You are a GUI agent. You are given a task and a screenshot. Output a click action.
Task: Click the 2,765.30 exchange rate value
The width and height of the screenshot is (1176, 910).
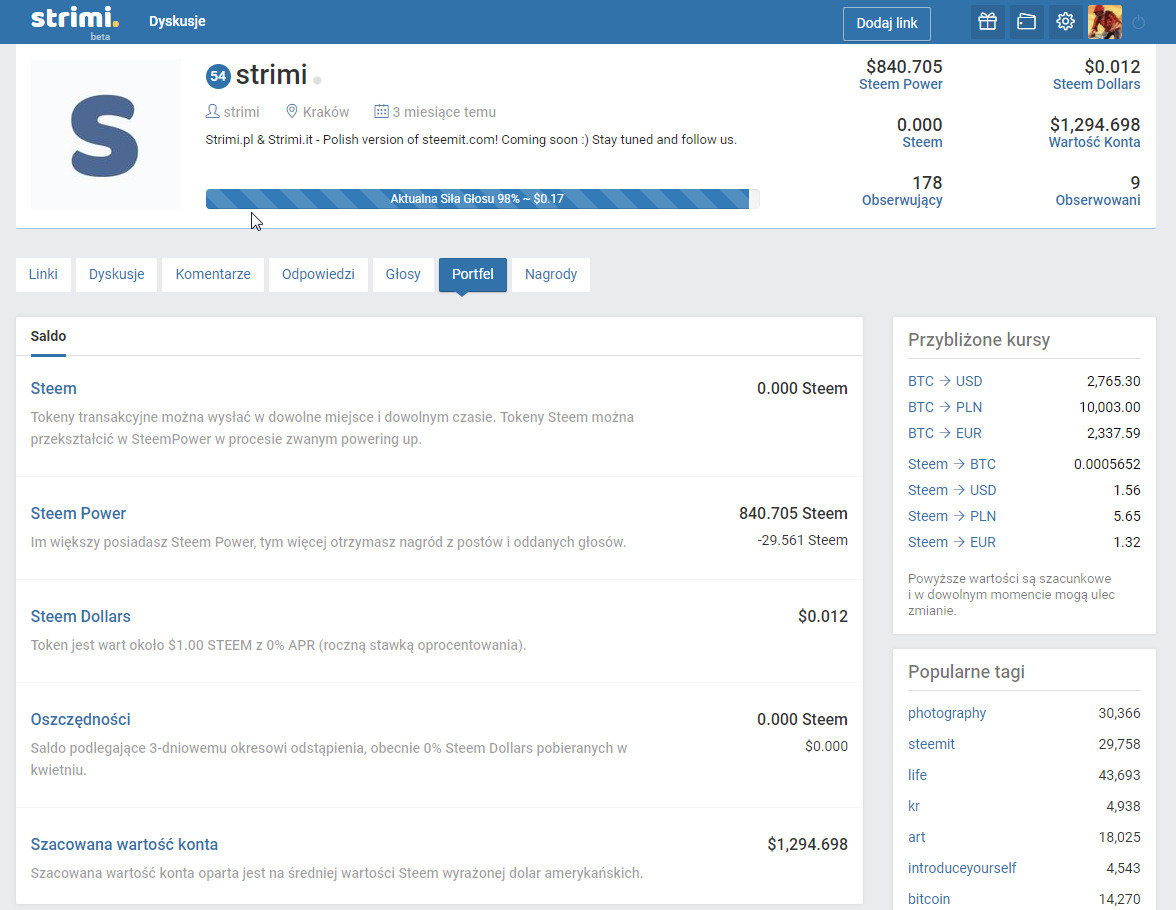pos(1113,381)
